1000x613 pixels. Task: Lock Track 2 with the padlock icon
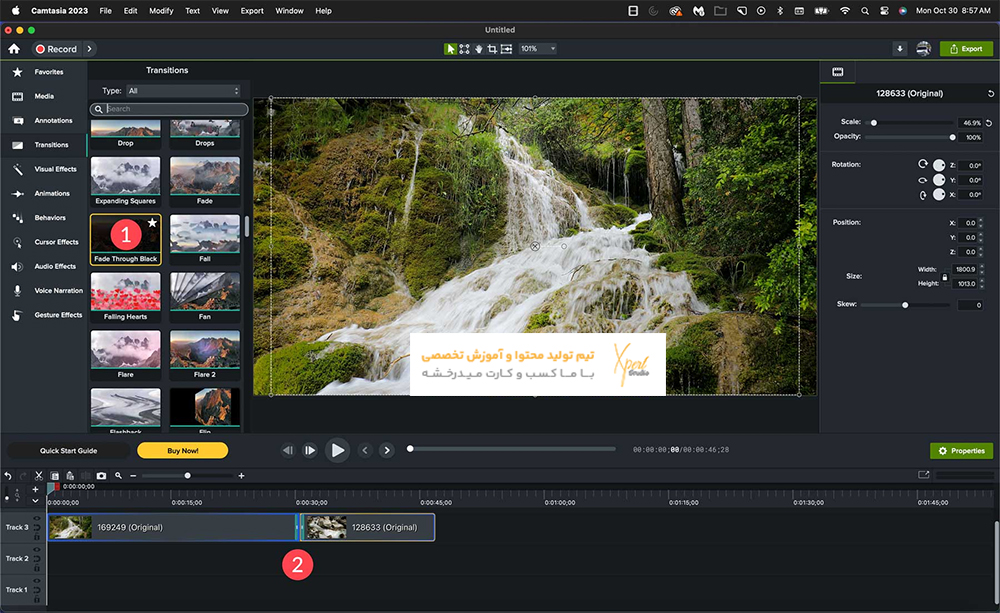pyautogui.click(x=36, y=568)
